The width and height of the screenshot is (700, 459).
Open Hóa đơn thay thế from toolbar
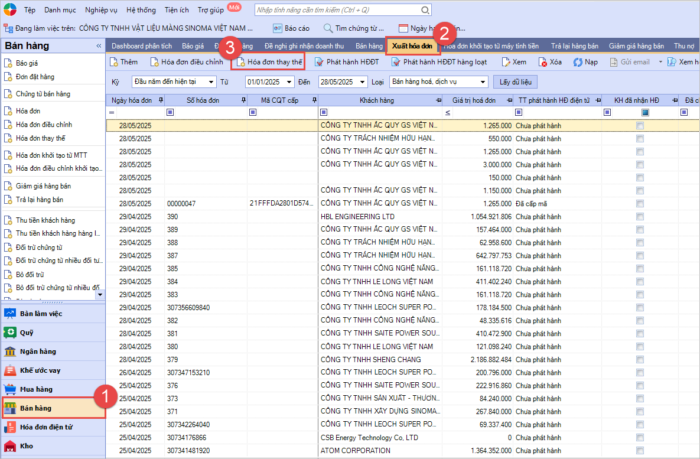[x=268, y=62]
